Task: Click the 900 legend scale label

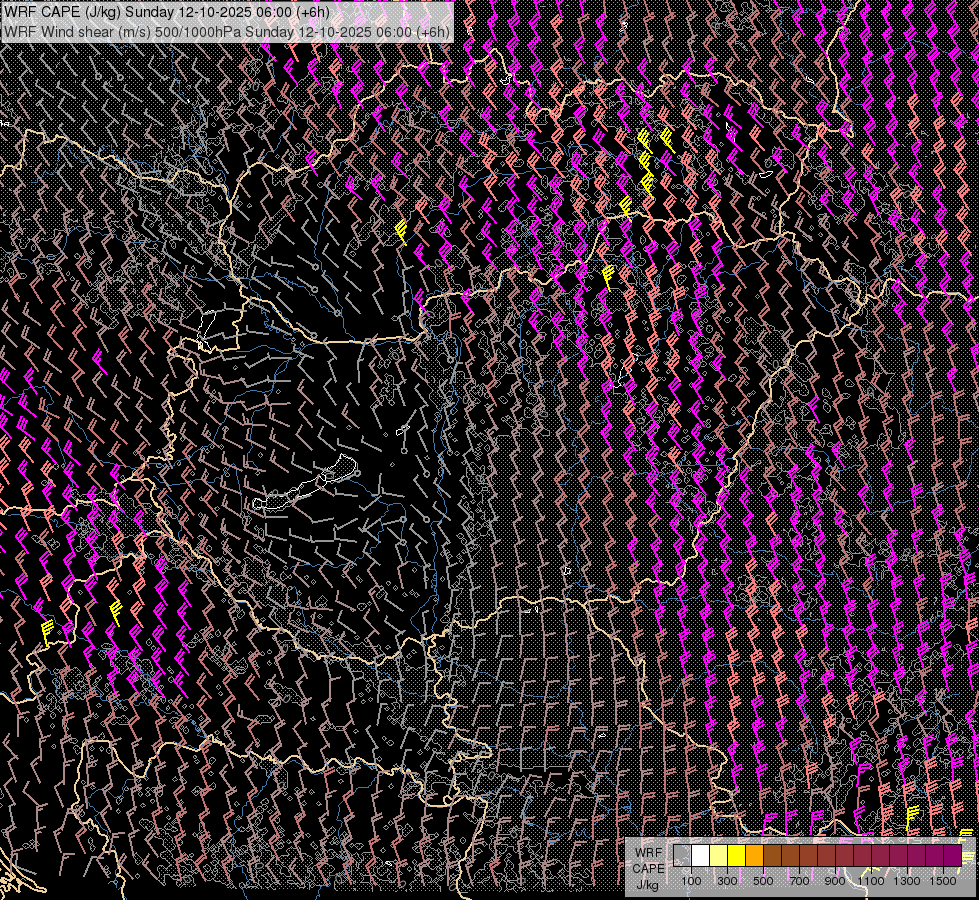Action: (x=835, y=881)
